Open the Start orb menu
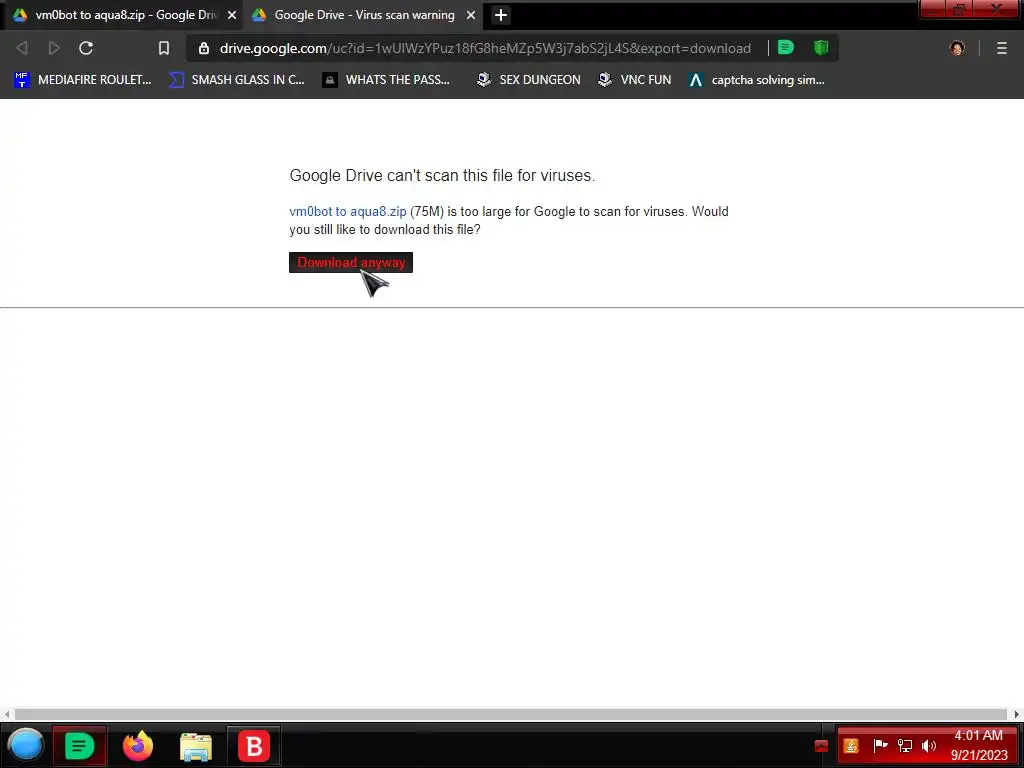1024x768 pixels. tap(26, 746)
